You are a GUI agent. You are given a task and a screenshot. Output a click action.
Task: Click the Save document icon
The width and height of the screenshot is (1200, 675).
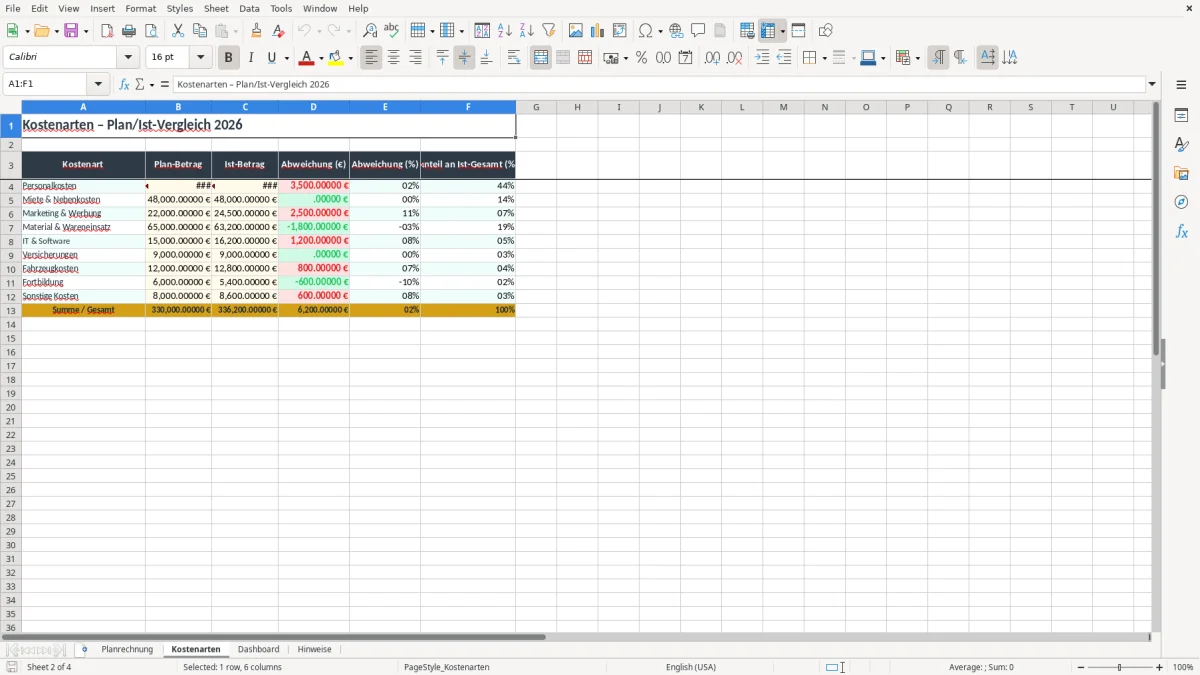pos(71,31)
